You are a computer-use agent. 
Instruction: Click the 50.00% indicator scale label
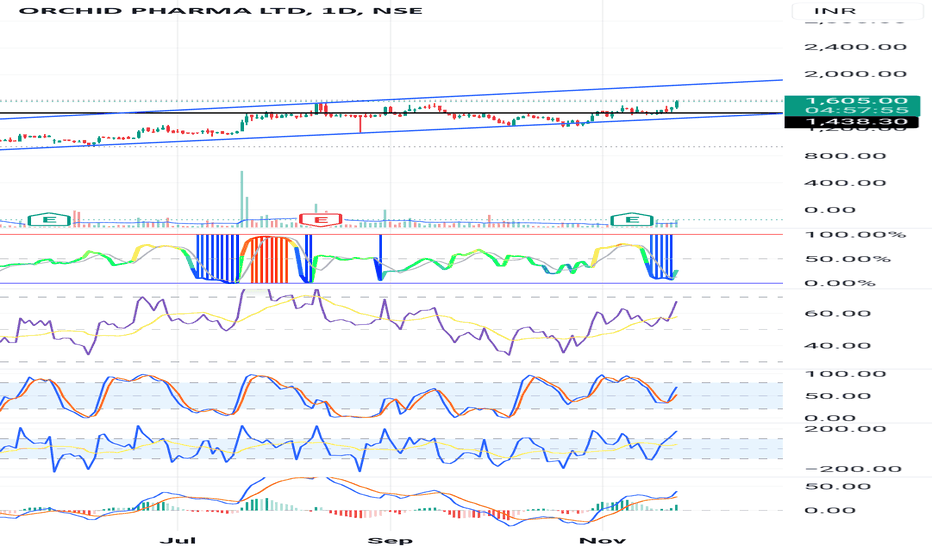click(848, 259)
